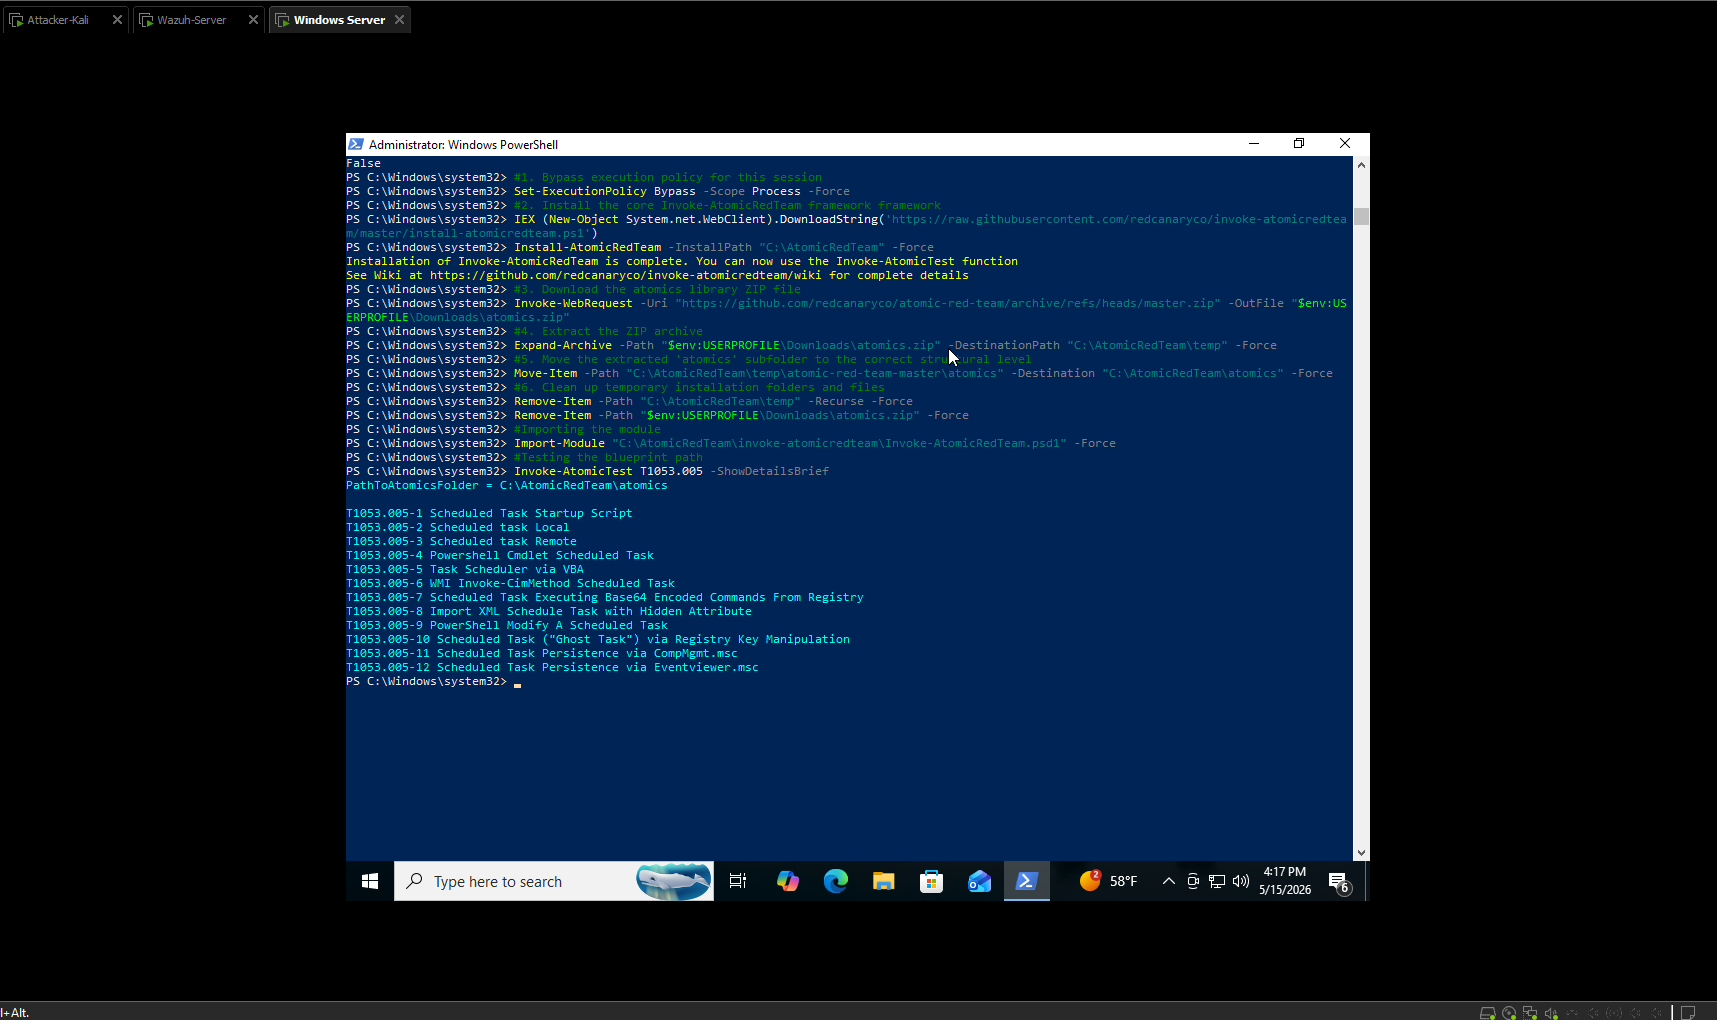Open Microsoft Store from the taskbar

932,881
